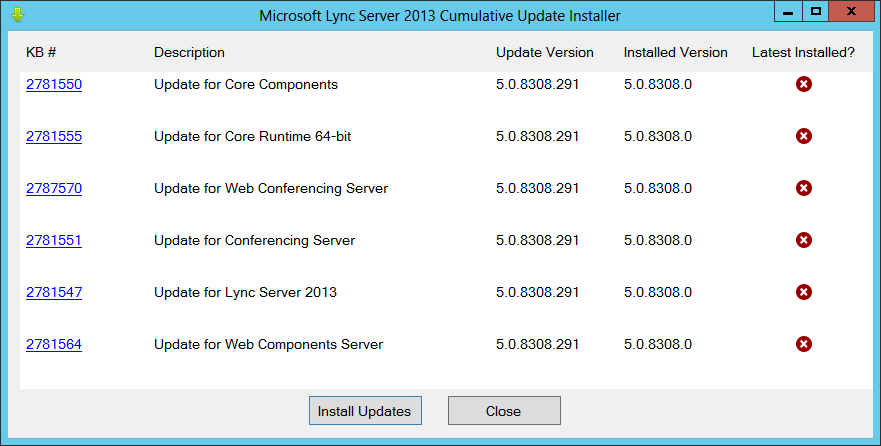Select 'Update for Web Conferencing Server' text
881x446 pixels.
tap(271, 188)
